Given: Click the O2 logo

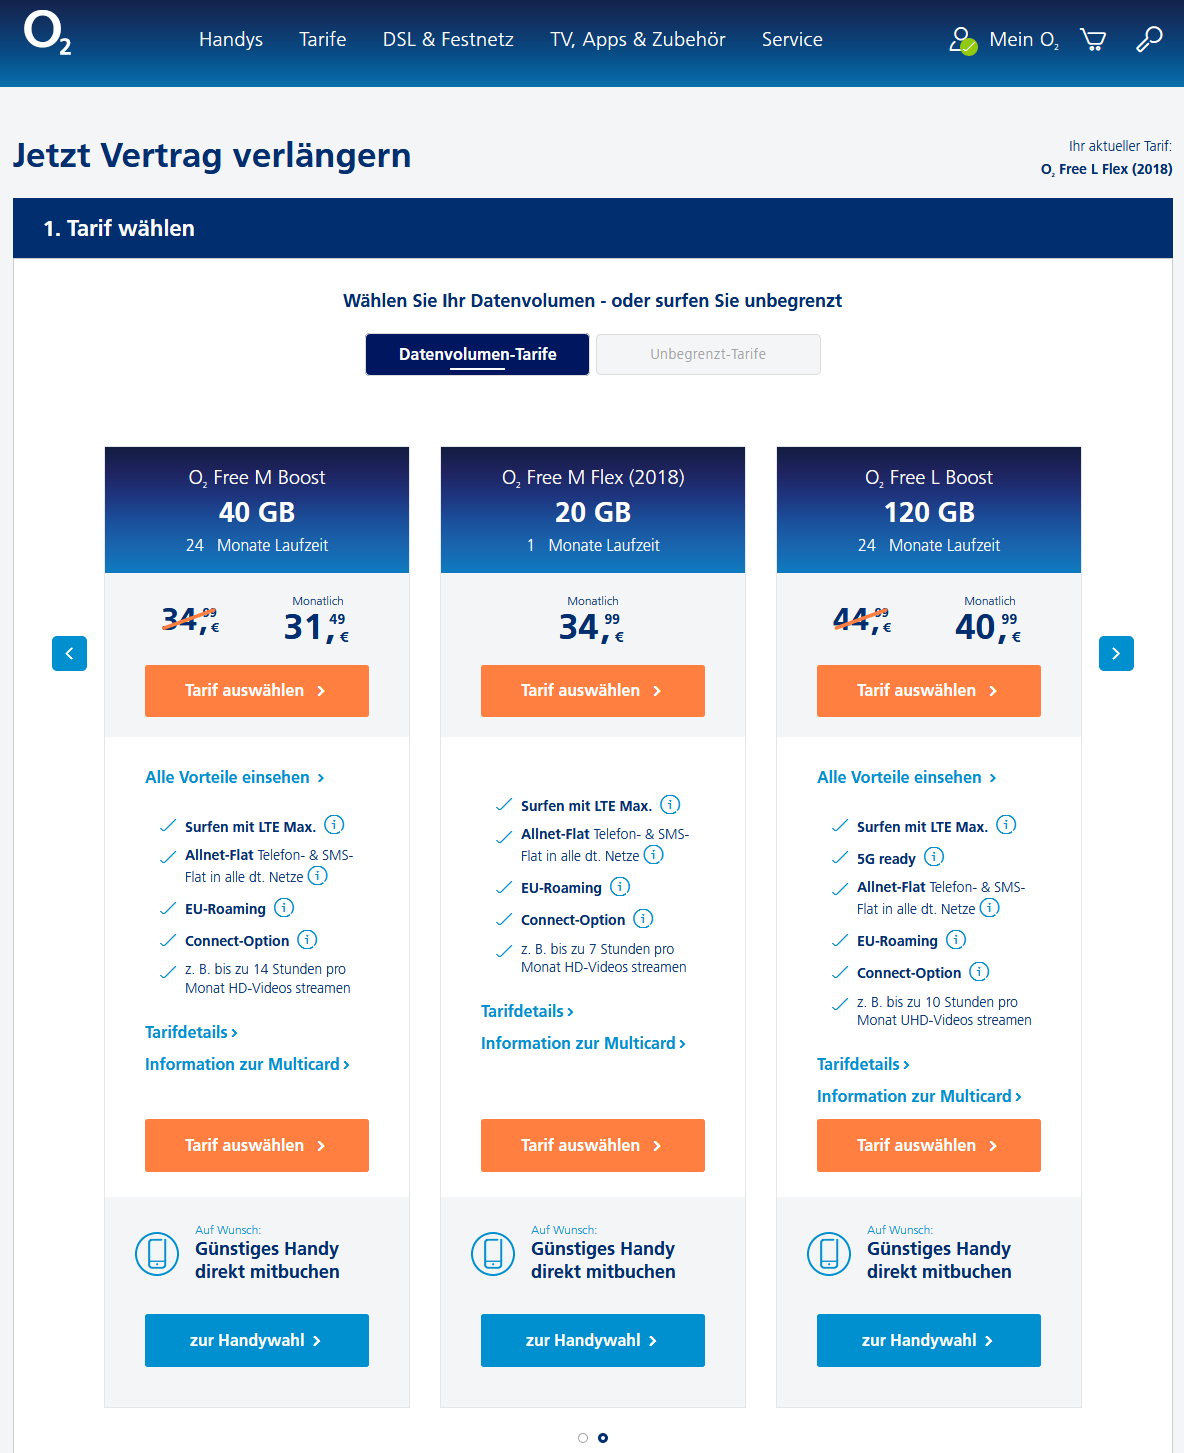Looking at the screenshot, I should click(48, 33).
